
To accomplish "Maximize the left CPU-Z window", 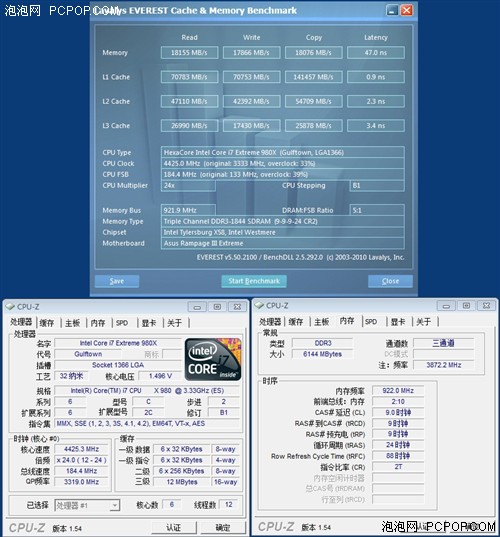I will [x=217, y=307].
